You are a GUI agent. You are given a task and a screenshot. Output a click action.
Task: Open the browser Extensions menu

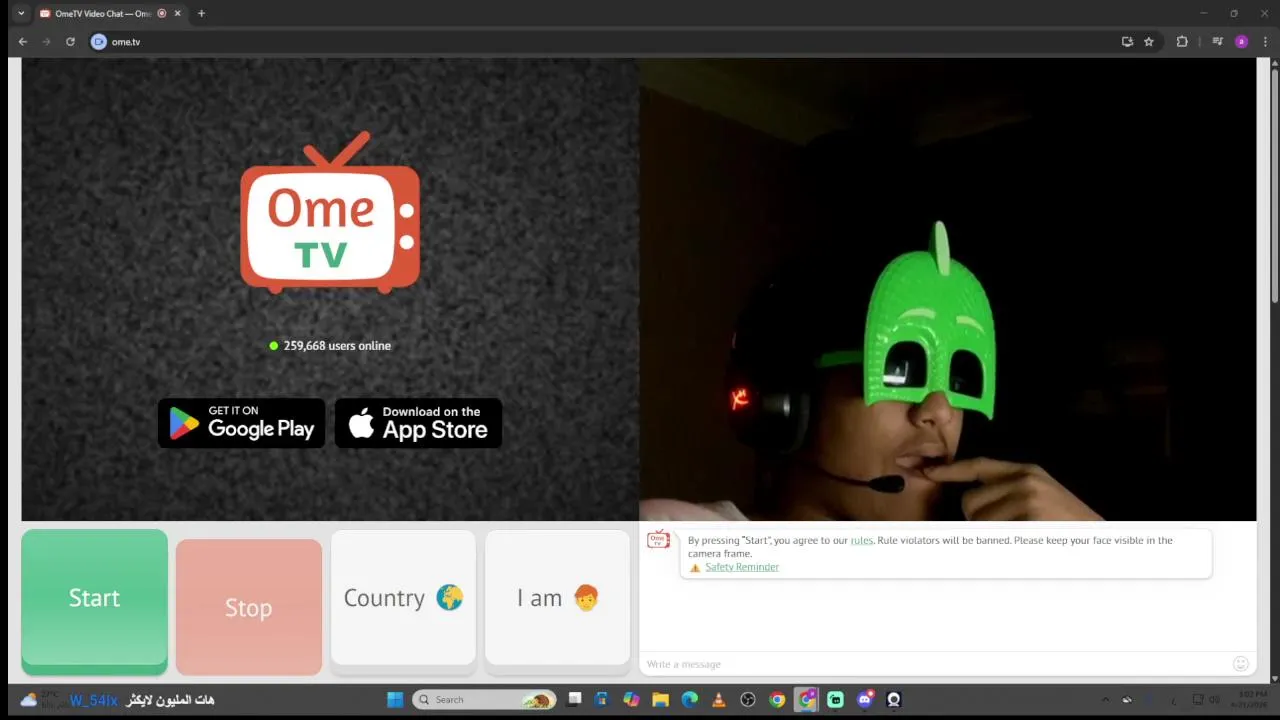[x=1182, y=42]
